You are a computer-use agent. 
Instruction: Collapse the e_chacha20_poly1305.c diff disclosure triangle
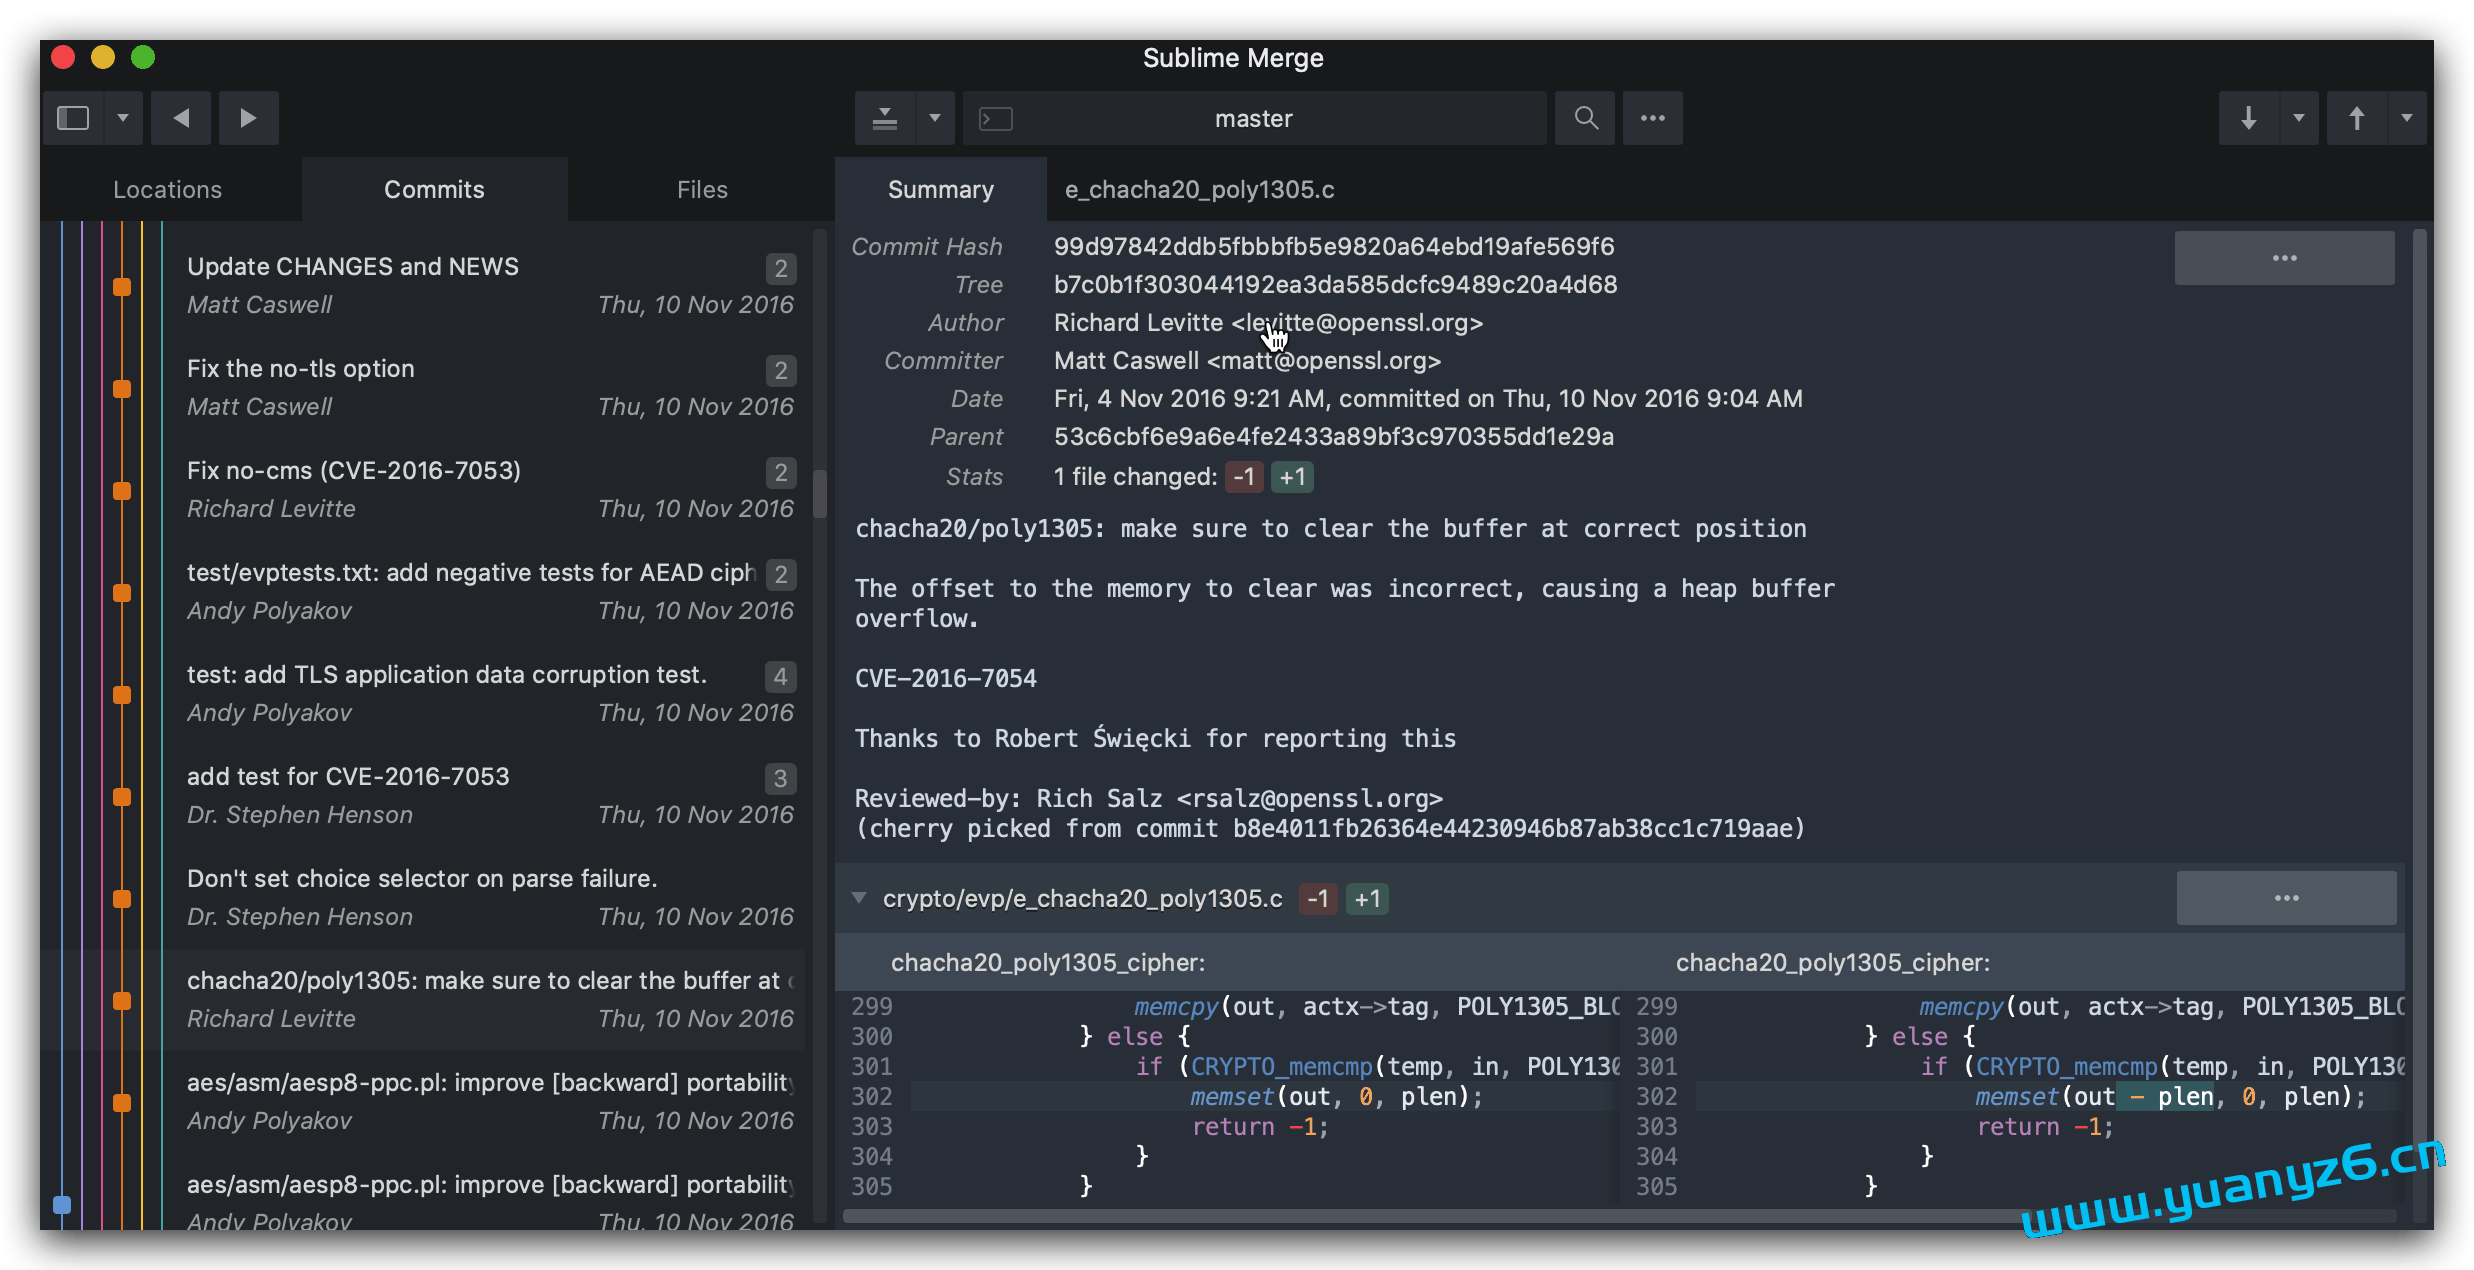pos(859,898)
